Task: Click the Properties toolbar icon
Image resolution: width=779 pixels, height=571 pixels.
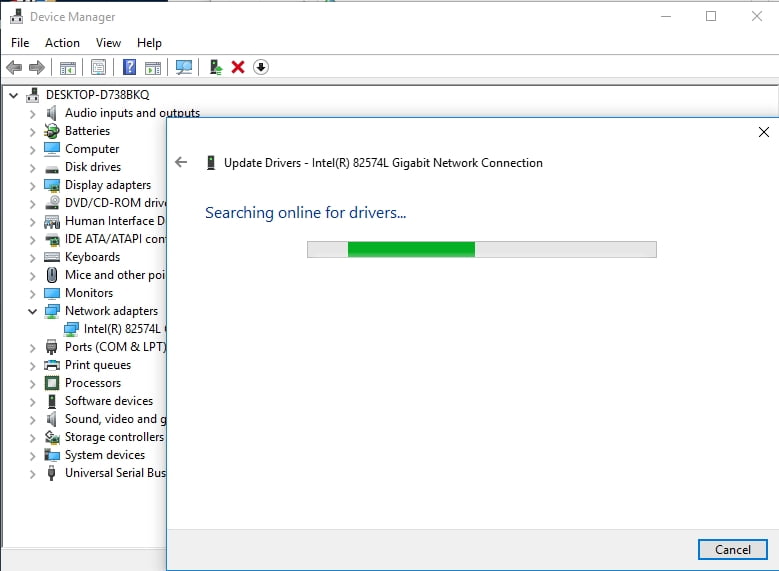Action: point(98,67)
